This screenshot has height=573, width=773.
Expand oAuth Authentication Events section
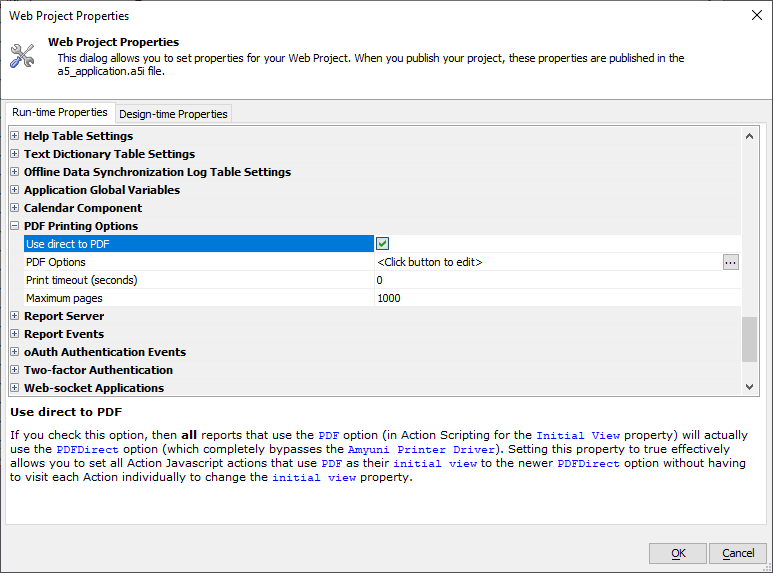tap(15, 352)
